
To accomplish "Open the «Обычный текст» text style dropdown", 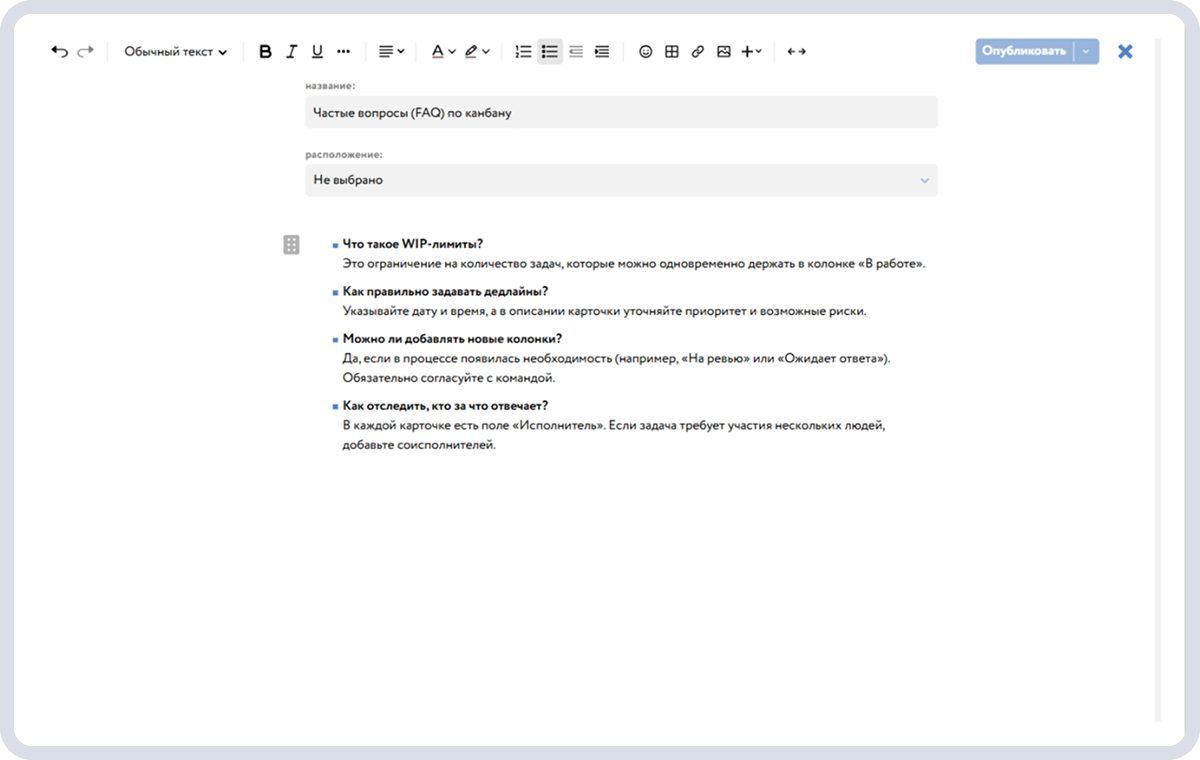I will [x=176, y=52].
